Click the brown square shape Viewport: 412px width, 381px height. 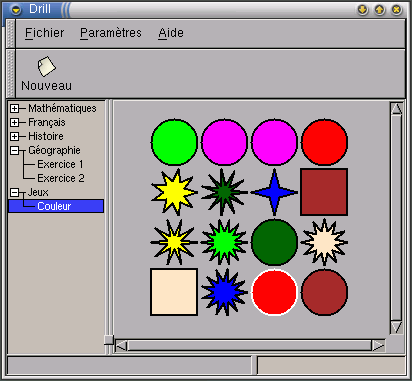tap(324, 192)
